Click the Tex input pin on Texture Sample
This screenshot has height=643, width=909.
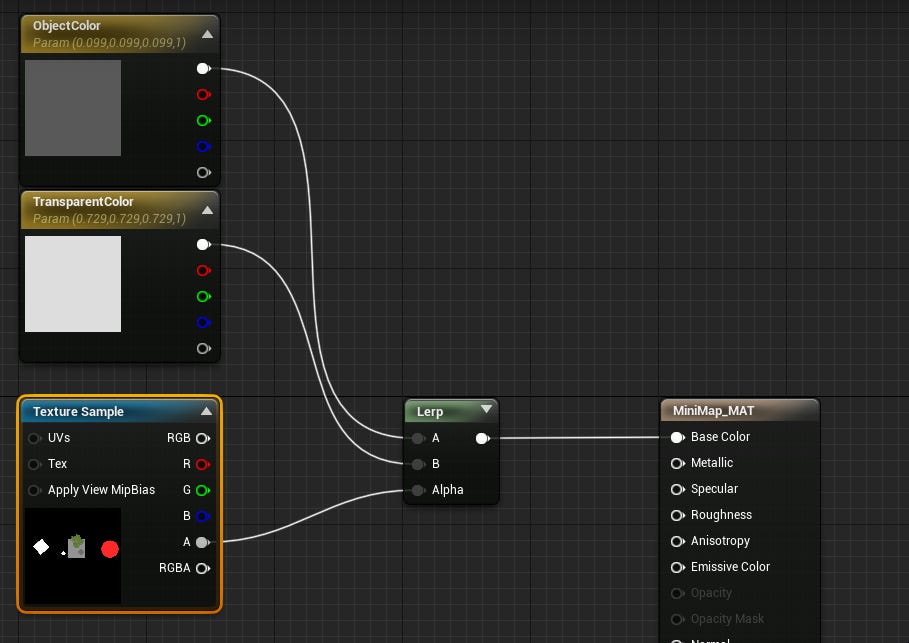36,464
